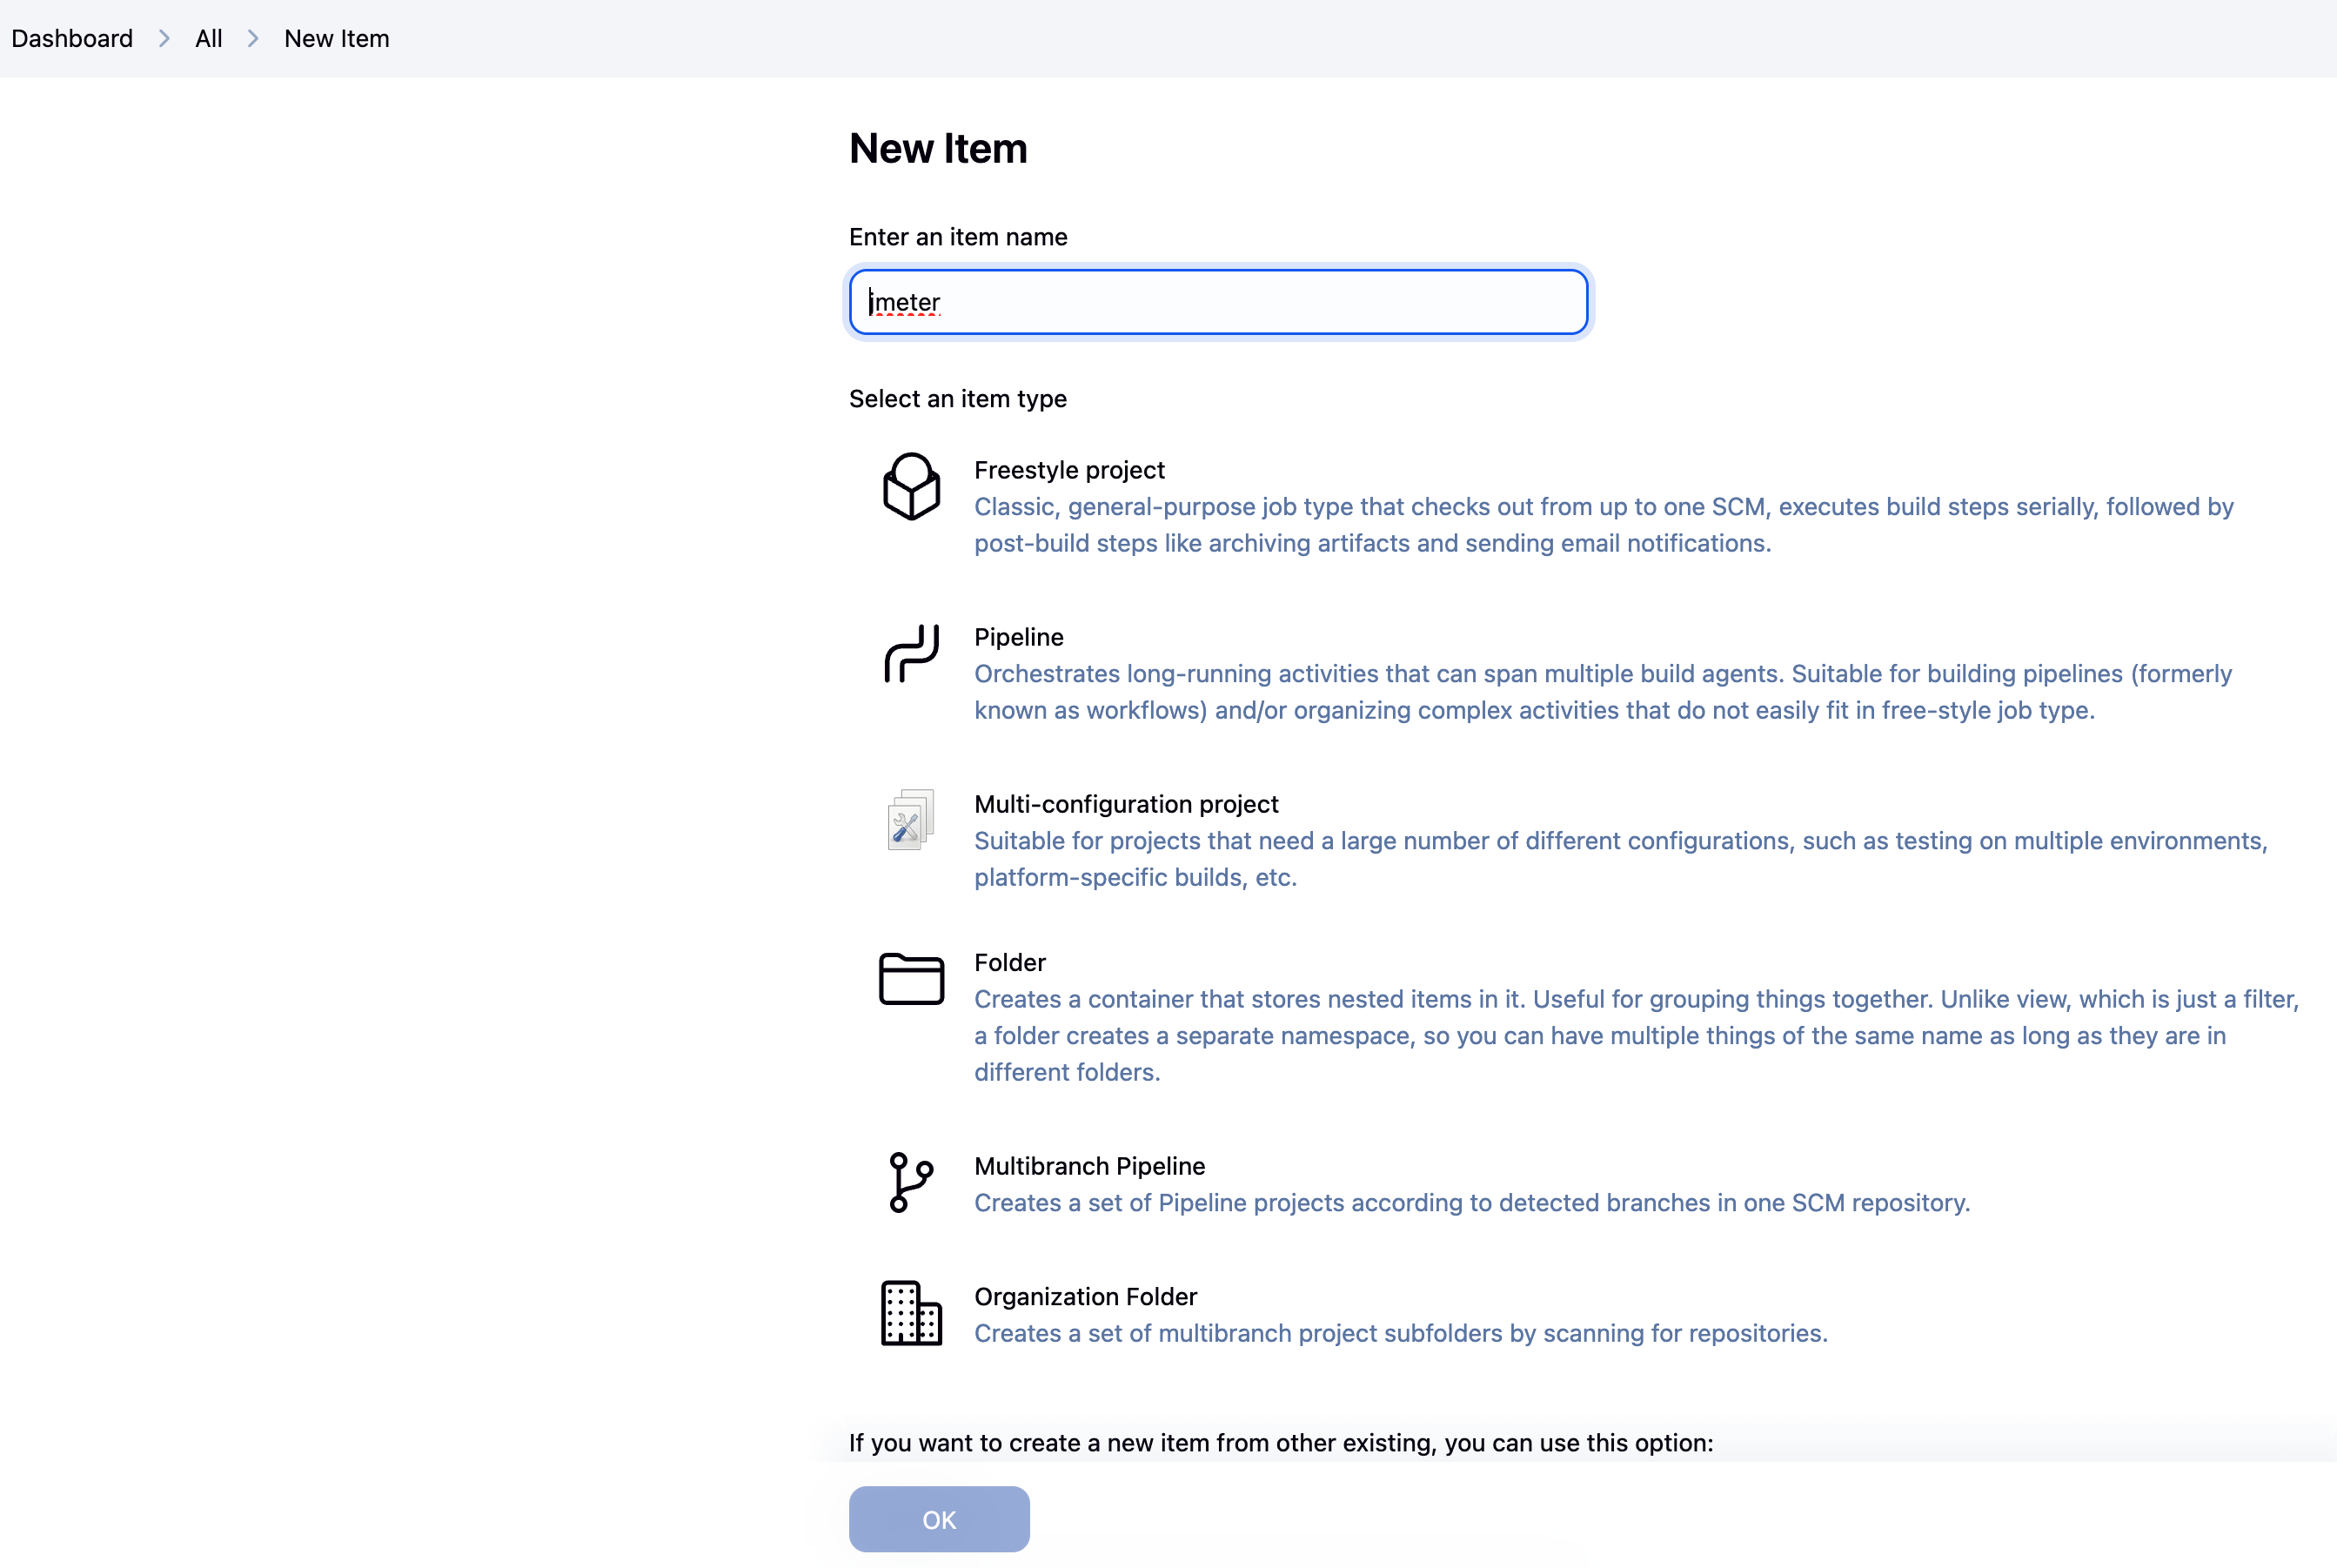Click chevron after All breadcrumb
Viewport: 2337px width, 1568px height.
(x=253, y=38)
